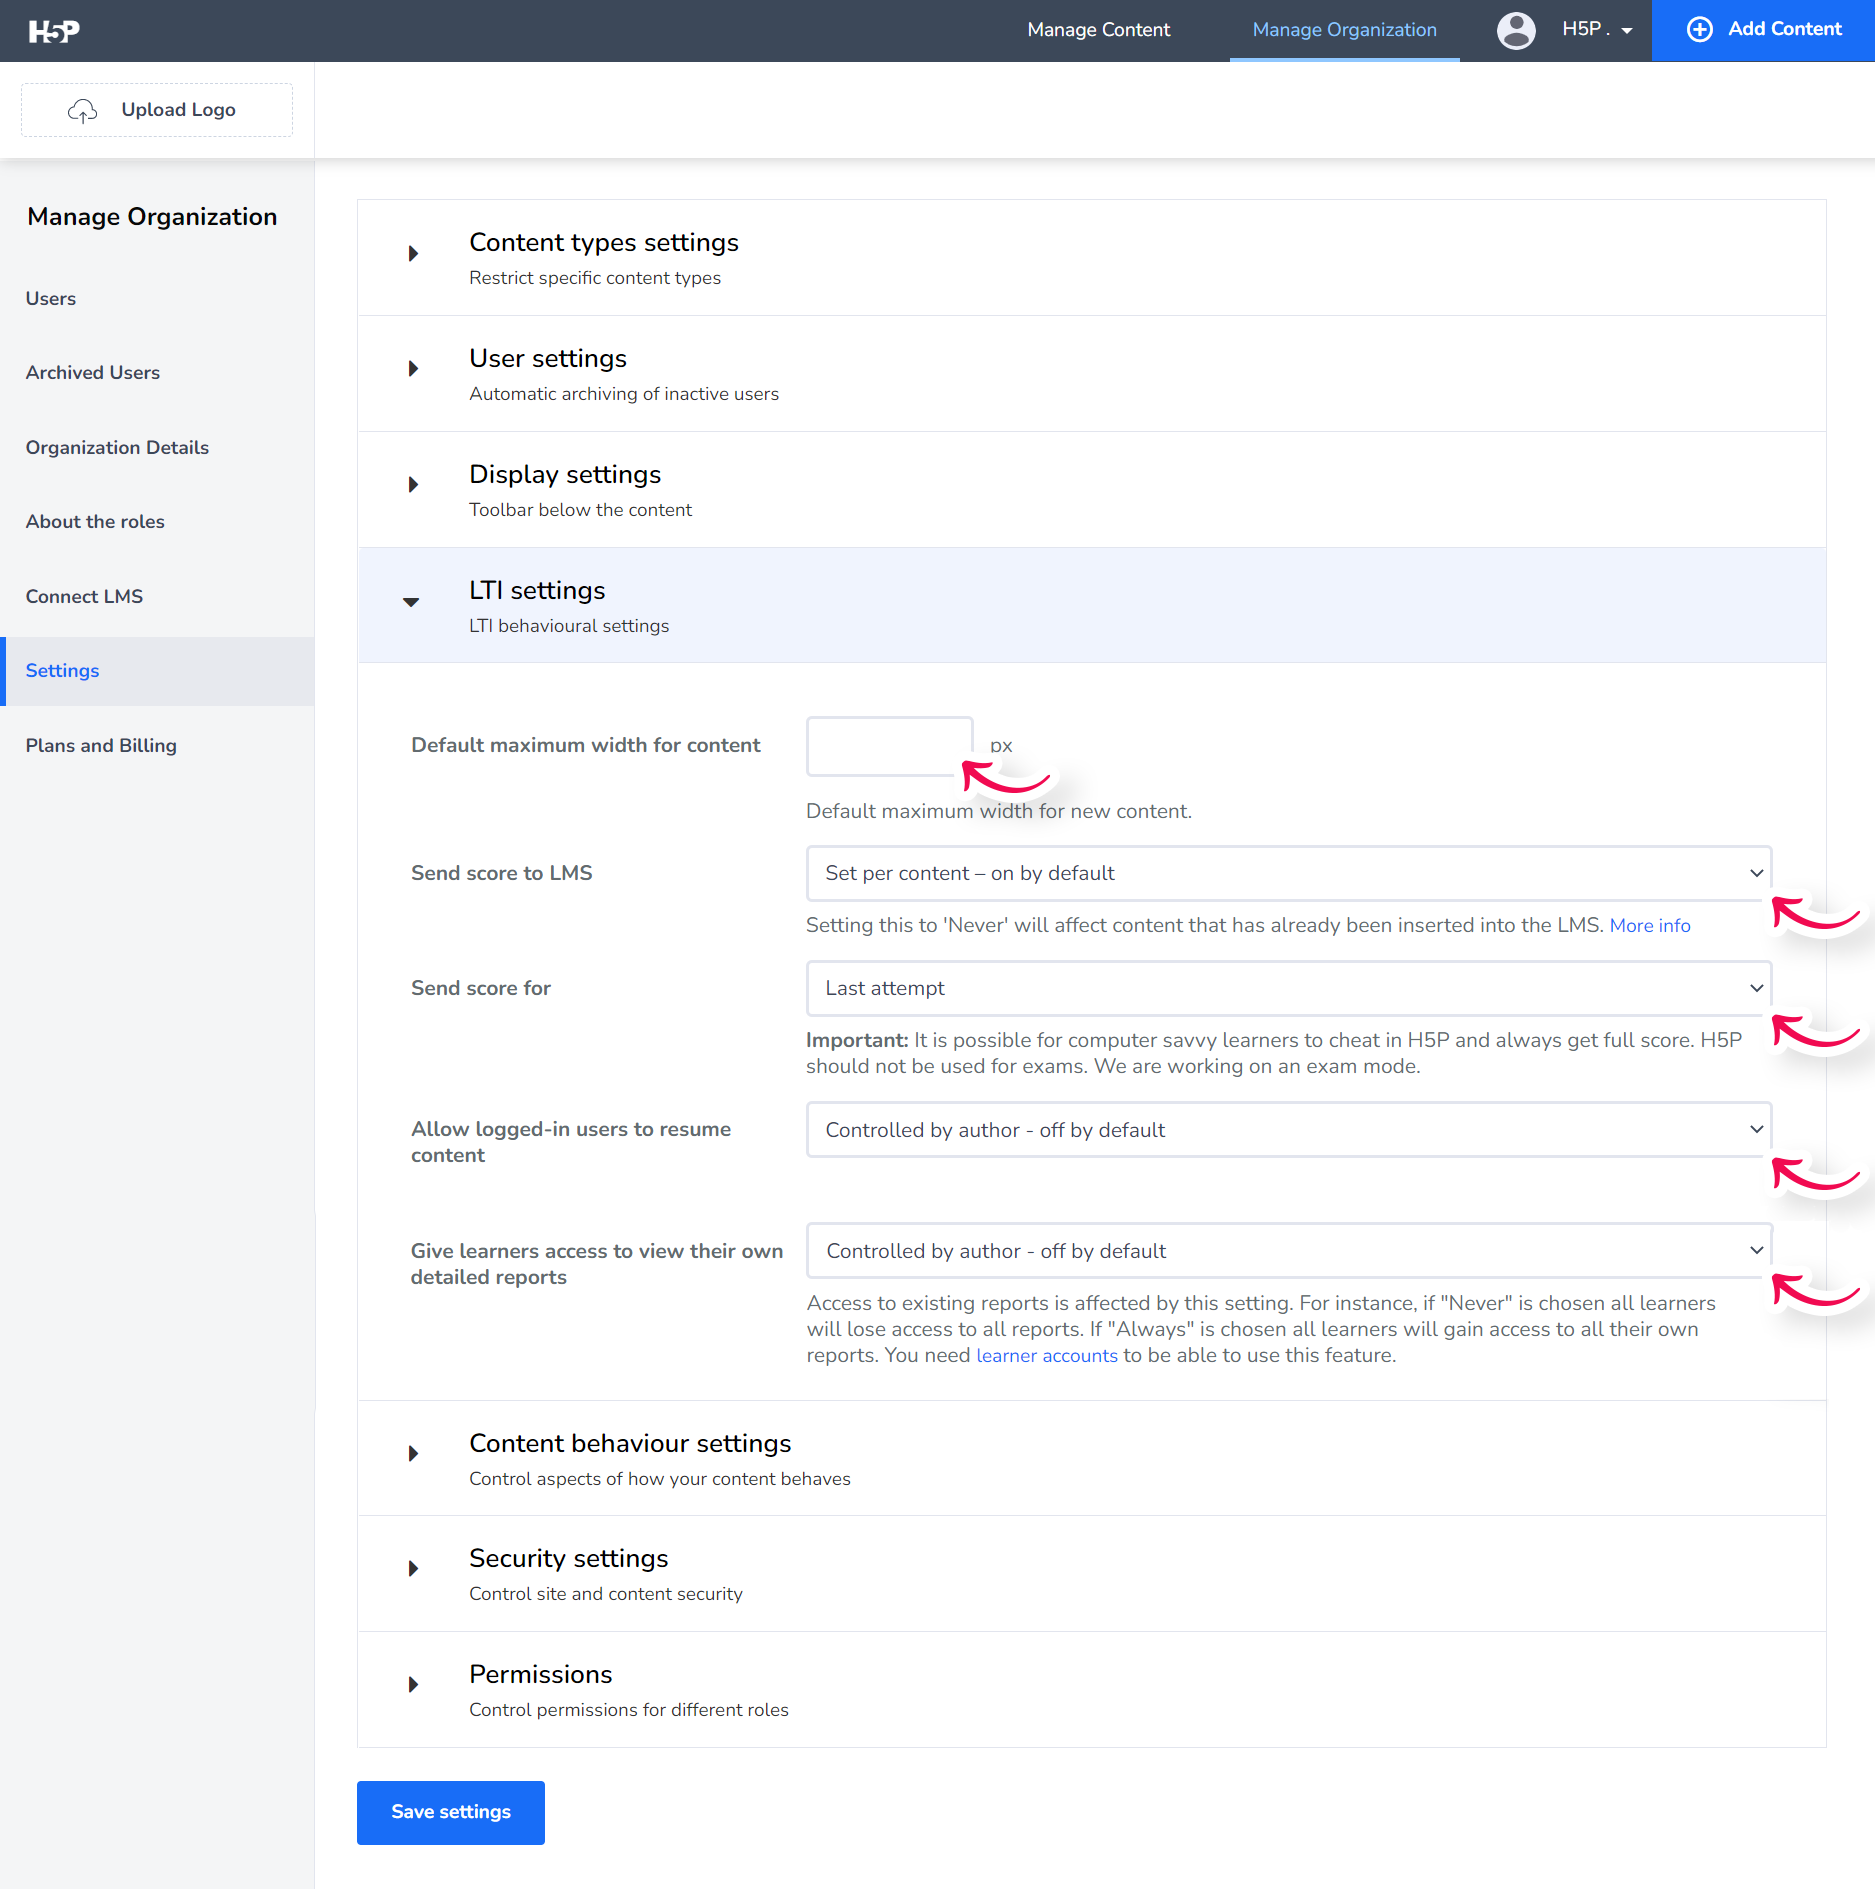Click the H5P logo in the top bar

tap(55, 30)
